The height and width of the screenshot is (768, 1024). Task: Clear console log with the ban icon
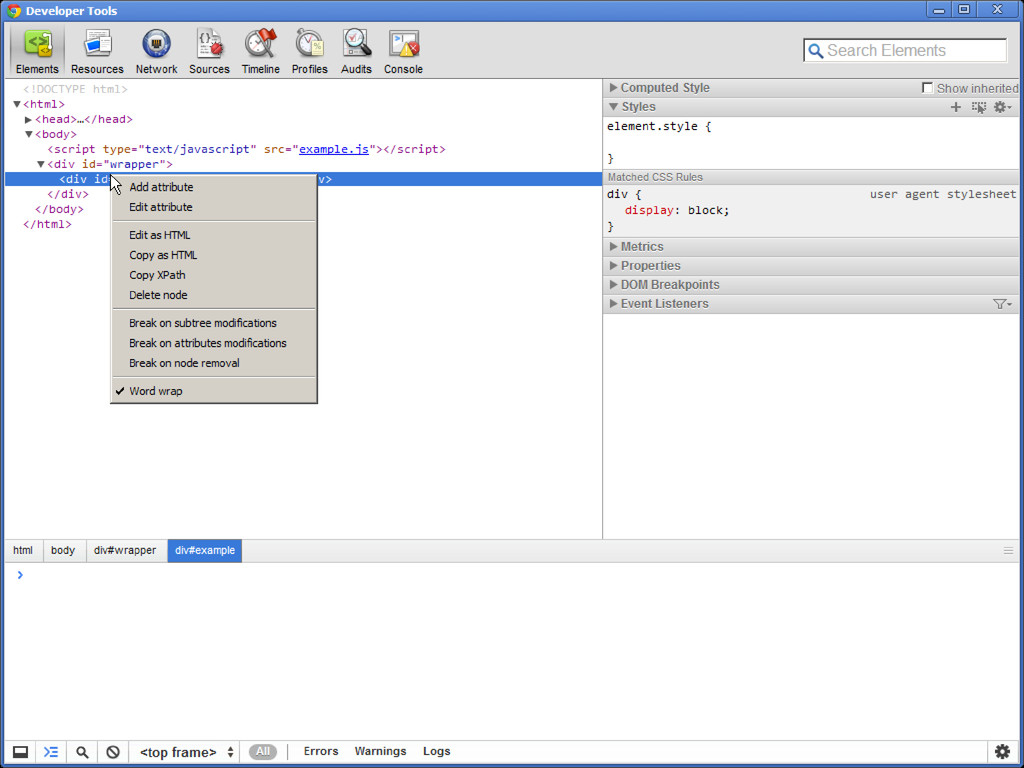pos(113,752)
